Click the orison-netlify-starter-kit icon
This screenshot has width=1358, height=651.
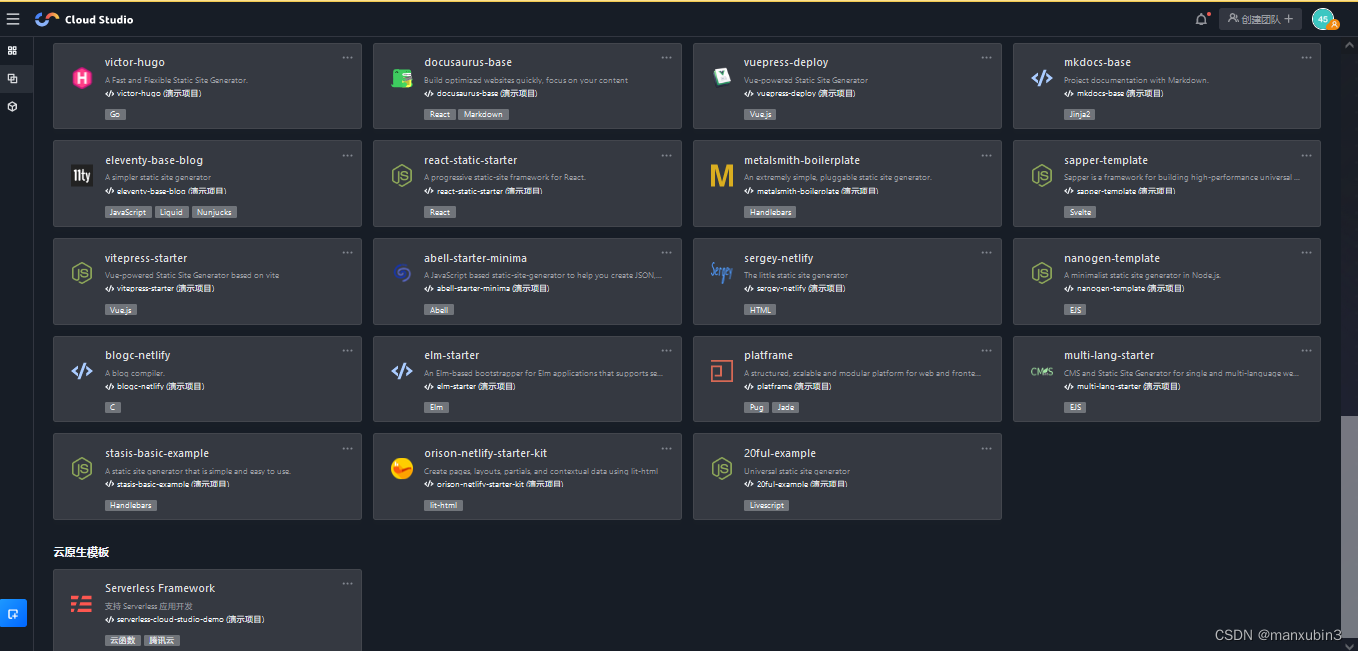[402, 469]
